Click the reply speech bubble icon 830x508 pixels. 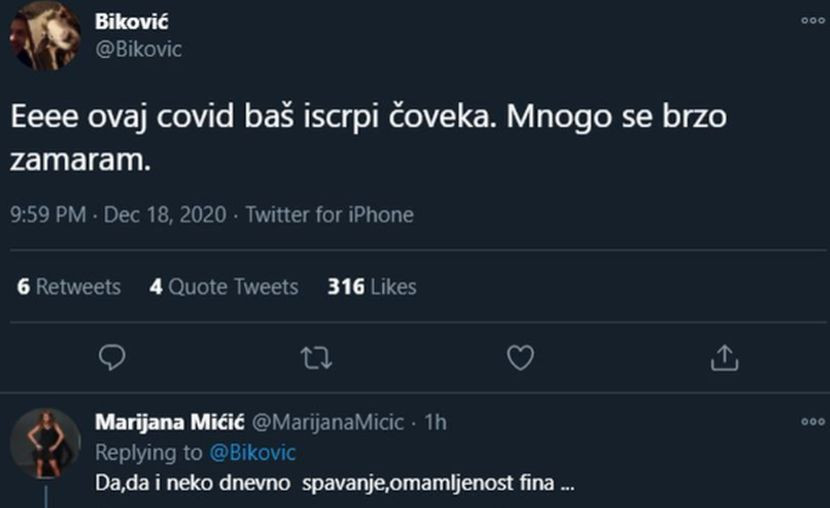[113, 357]
